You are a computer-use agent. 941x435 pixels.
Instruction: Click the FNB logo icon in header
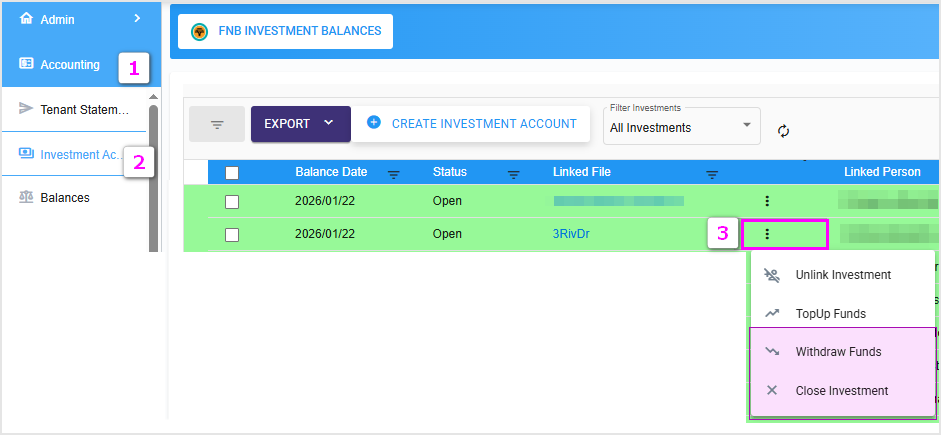(199, 31)
